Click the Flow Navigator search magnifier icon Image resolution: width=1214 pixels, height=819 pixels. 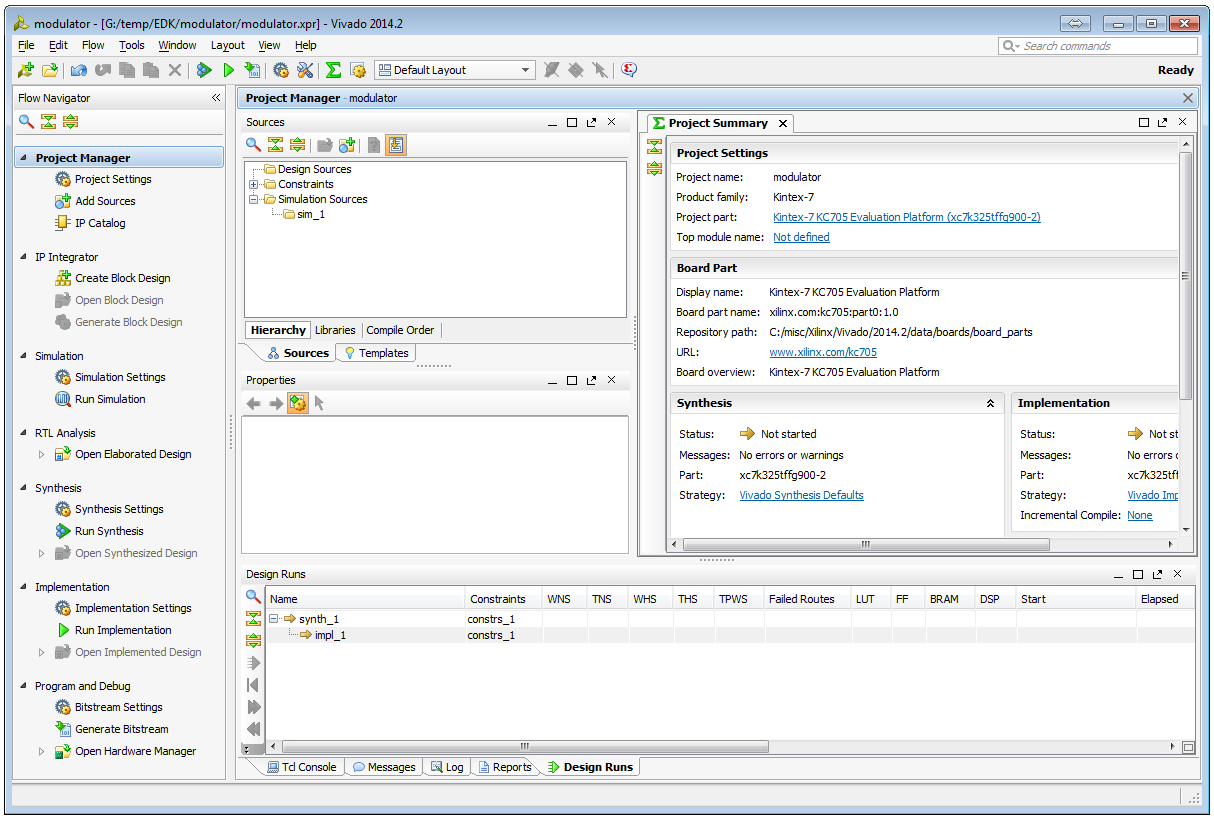(27, 122)
